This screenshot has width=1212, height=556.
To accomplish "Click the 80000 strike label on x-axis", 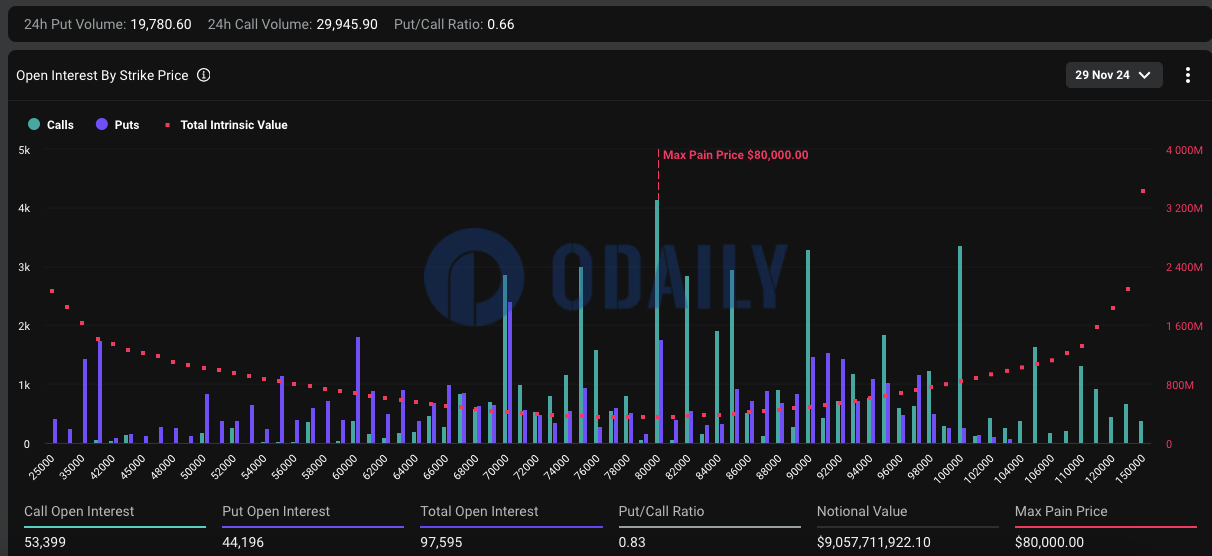I will 647,466.
